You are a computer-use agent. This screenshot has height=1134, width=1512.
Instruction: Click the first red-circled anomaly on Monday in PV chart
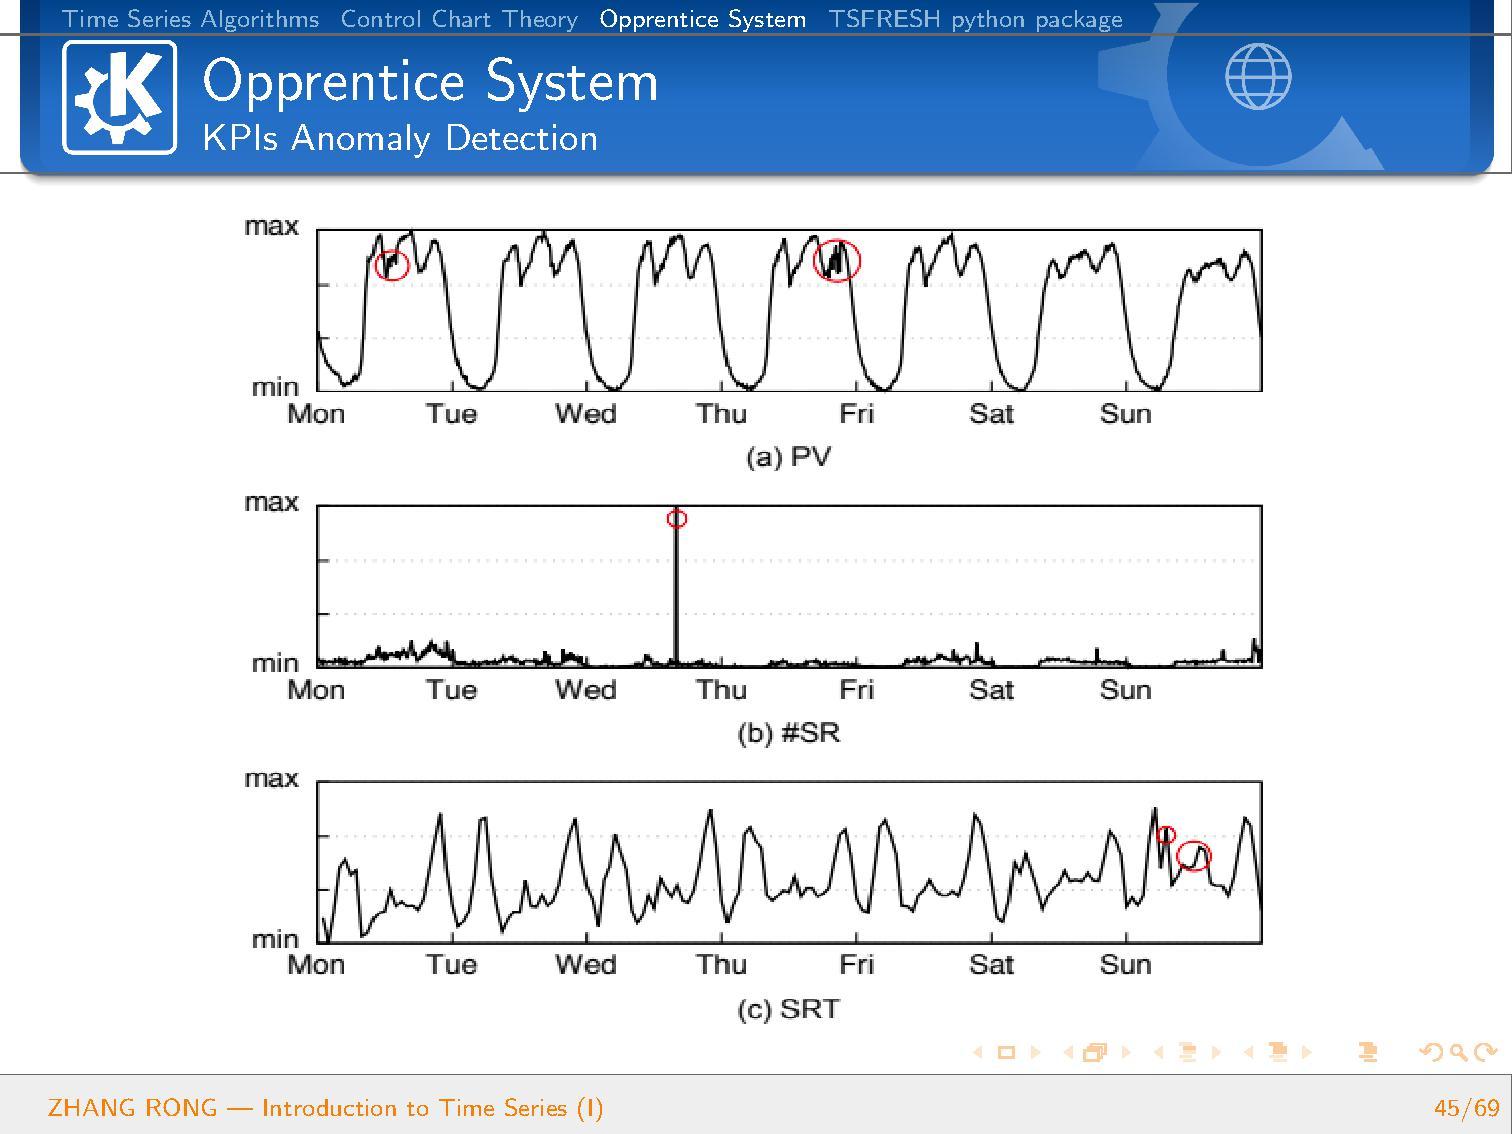[x=392, y=264]
